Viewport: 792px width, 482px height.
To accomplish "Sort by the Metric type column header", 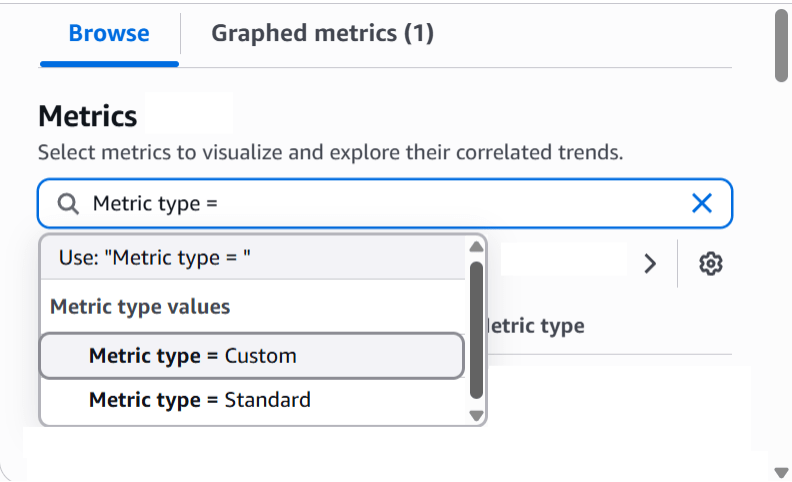I will [x=536, y=326].
